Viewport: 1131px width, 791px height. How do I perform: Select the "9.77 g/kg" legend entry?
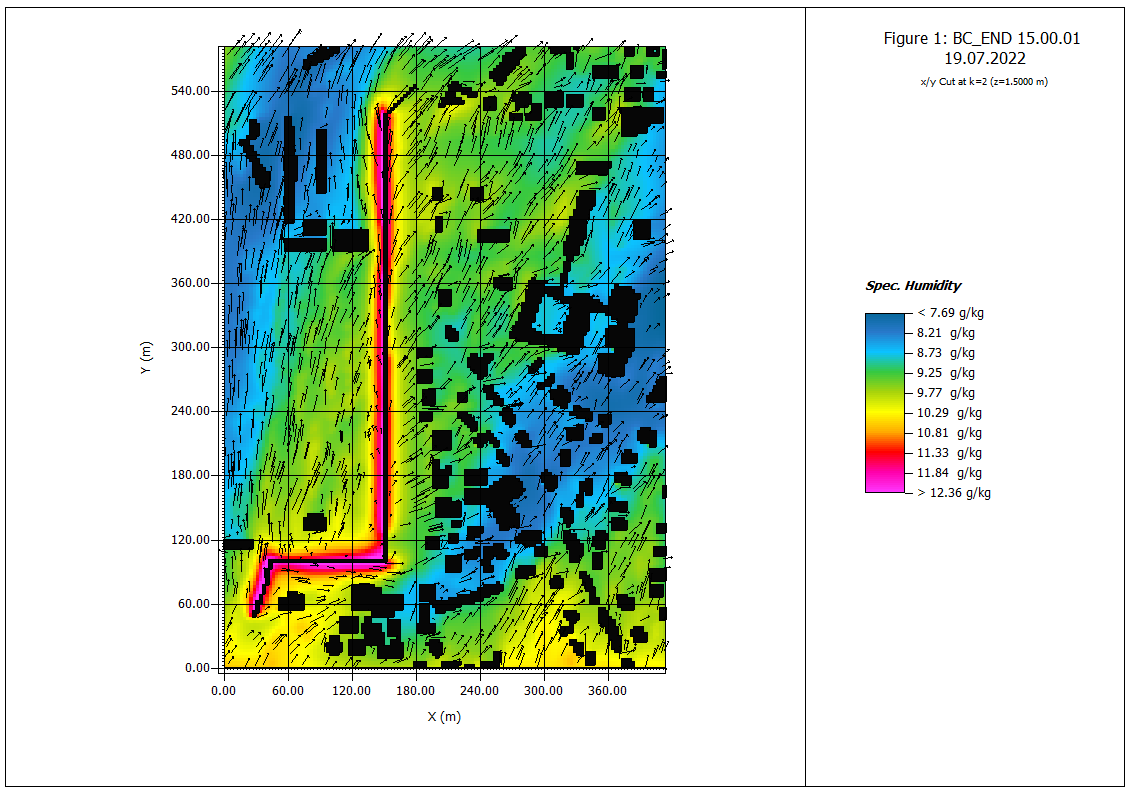(x=948, y=393)
